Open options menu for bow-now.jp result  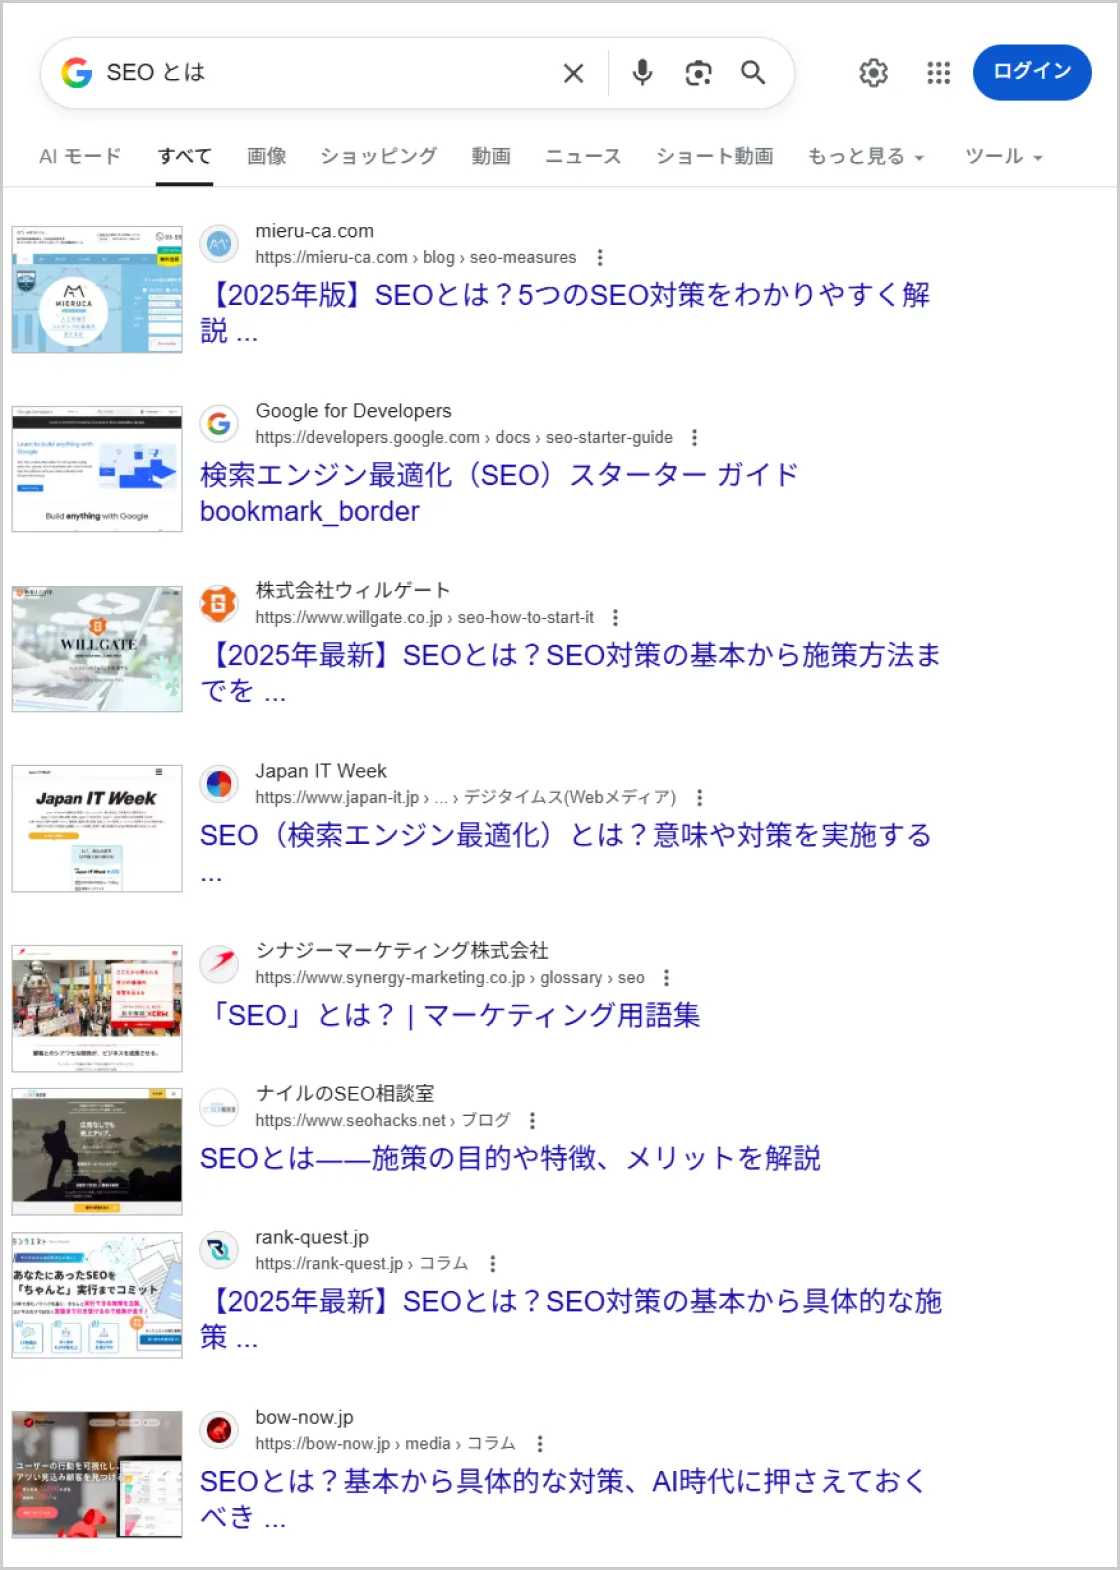540,1444
